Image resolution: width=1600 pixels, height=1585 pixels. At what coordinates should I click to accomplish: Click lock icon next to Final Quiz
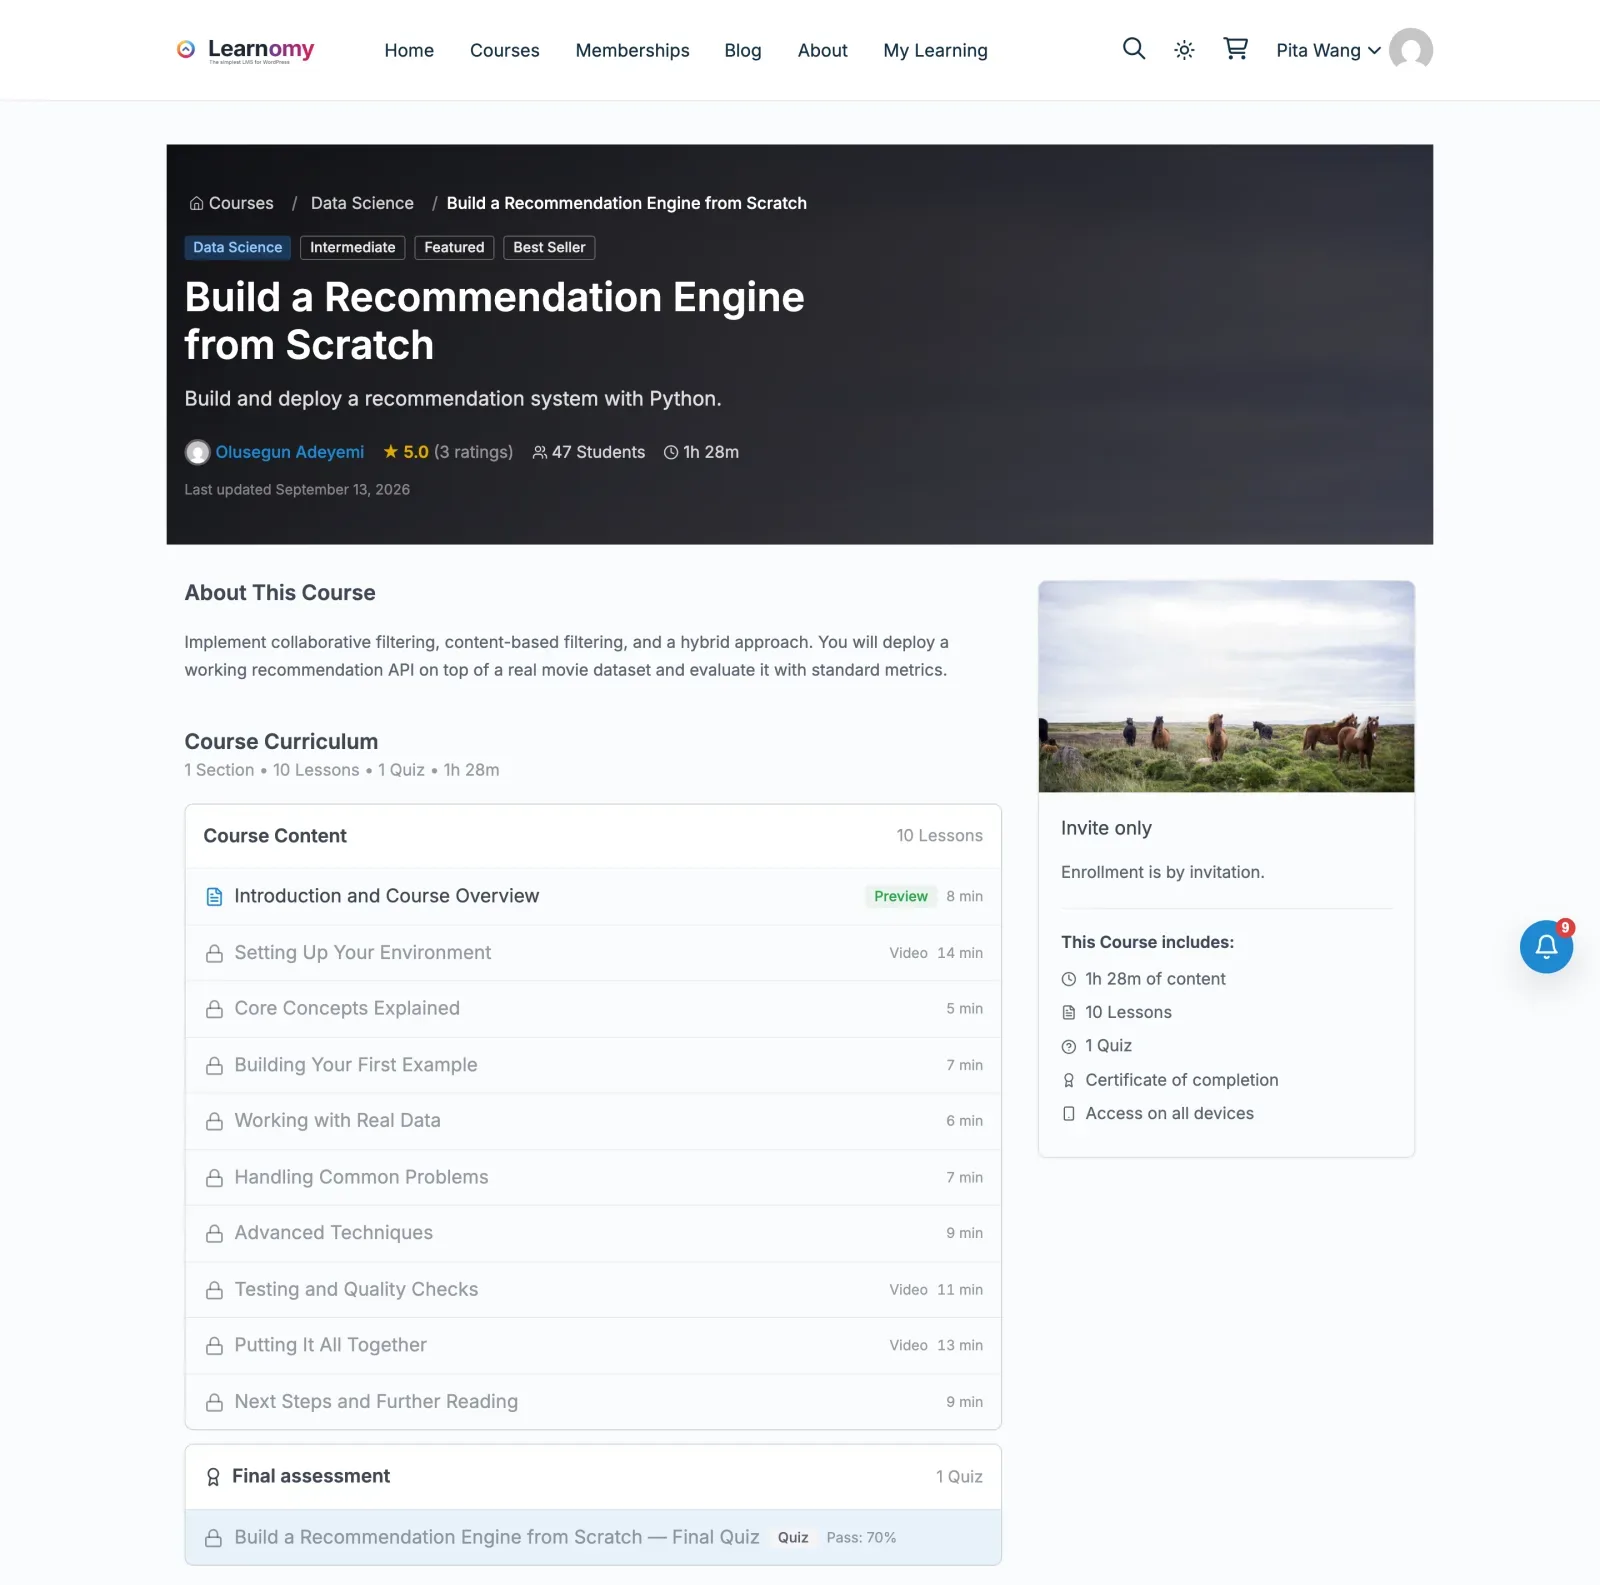(x=214, y=1538)
